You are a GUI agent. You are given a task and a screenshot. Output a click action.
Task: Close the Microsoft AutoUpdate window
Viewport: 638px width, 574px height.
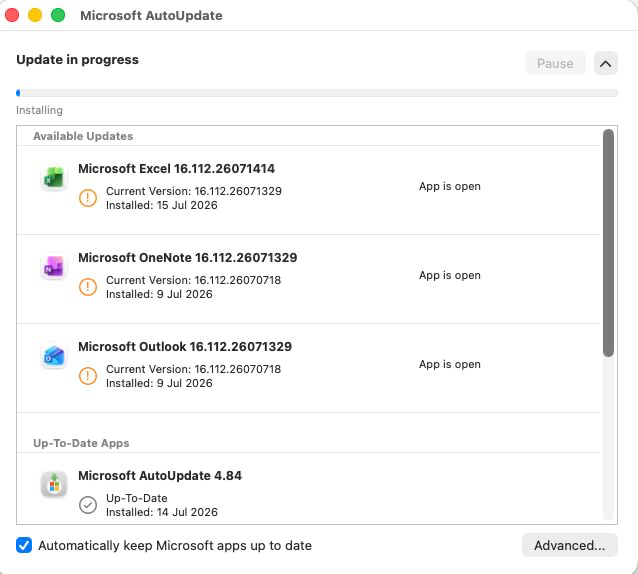click(x=12, y=15)
